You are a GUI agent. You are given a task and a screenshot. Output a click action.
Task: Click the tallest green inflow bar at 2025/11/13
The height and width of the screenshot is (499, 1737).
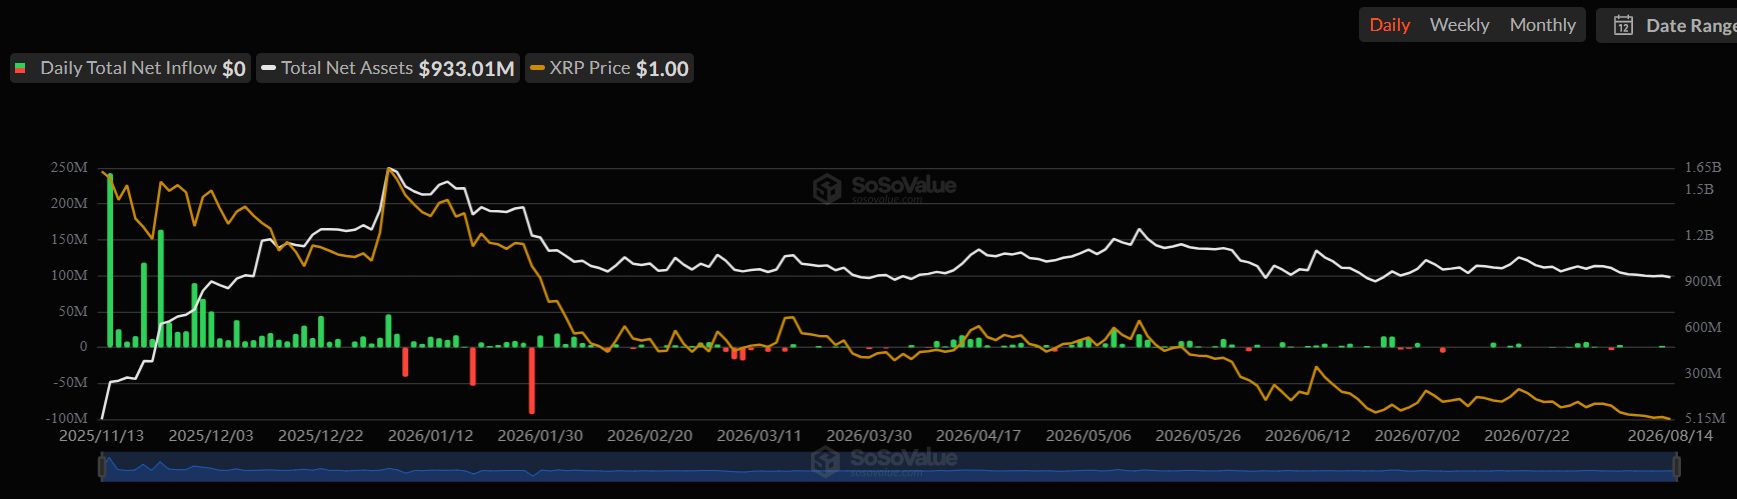tap(110, 260)
